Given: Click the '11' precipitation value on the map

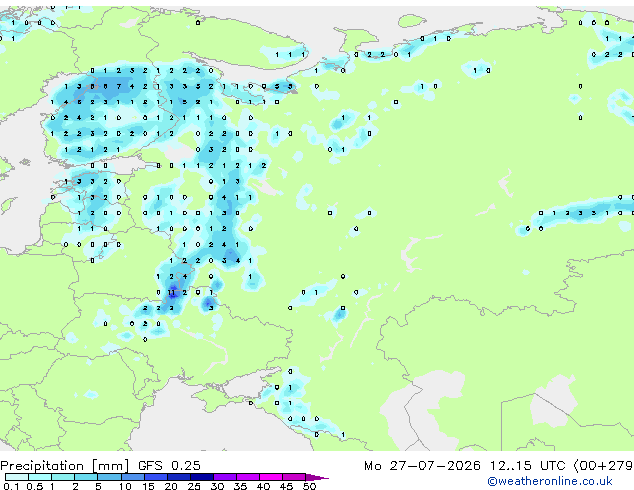Looking at the screenshot, I should pyautogui.click(x=171, y=292).
